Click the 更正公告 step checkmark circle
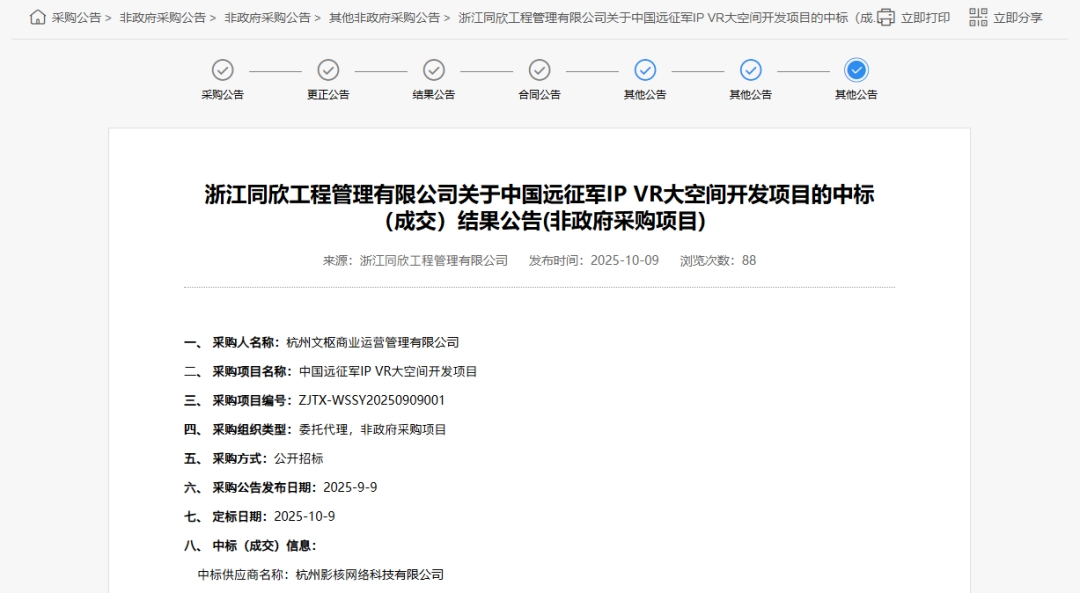 click(x=329, y=72)
